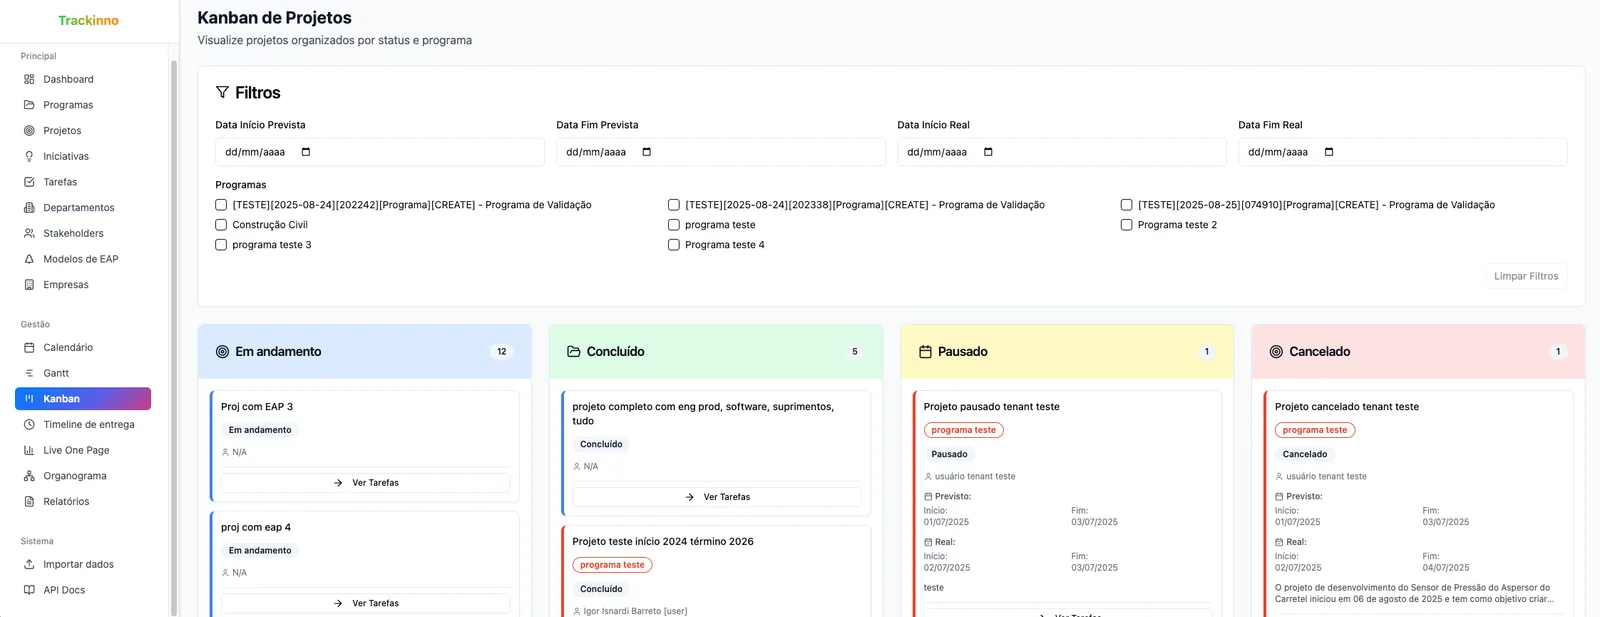Click the Data Fim Real date field

click(1402, 152)
